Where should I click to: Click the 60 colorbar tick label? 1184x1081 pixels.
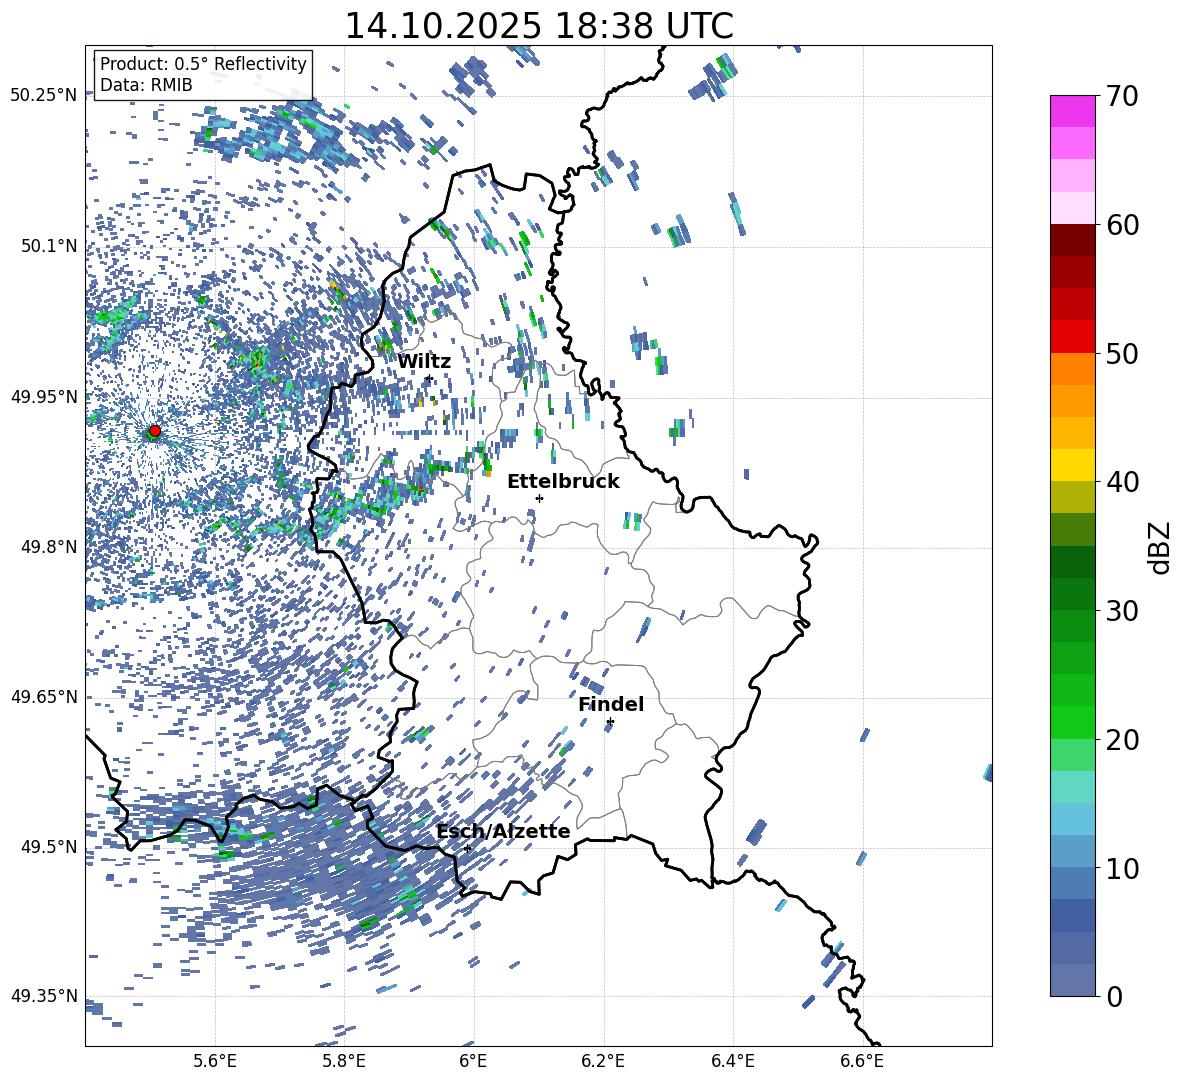point(1123,225)
